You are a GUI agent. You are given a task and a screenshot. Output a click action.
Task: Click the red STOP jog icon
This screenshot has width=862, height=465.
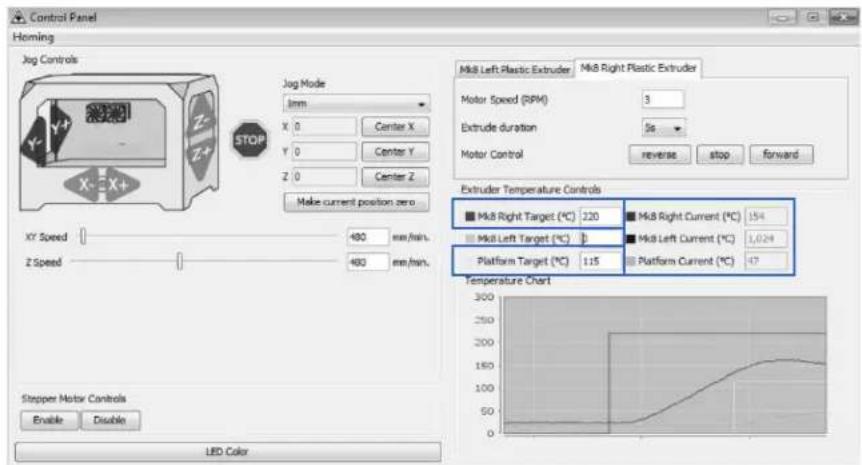pos(250,140)
